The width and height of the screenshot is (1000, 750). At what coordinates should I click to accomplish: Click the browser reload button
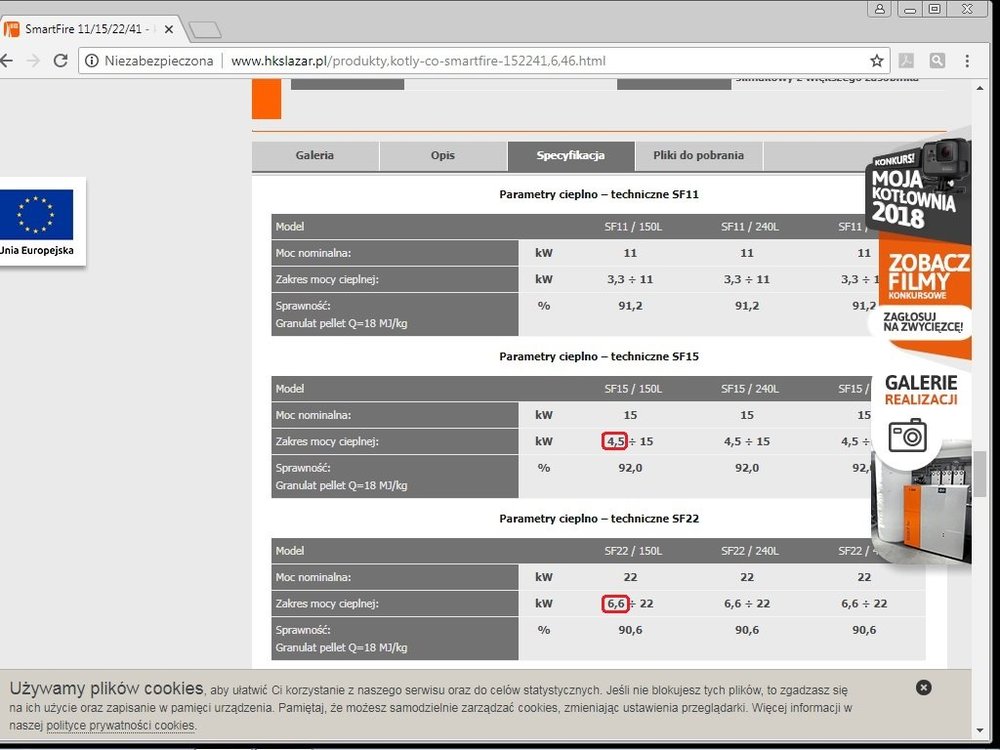click(61, 61)
